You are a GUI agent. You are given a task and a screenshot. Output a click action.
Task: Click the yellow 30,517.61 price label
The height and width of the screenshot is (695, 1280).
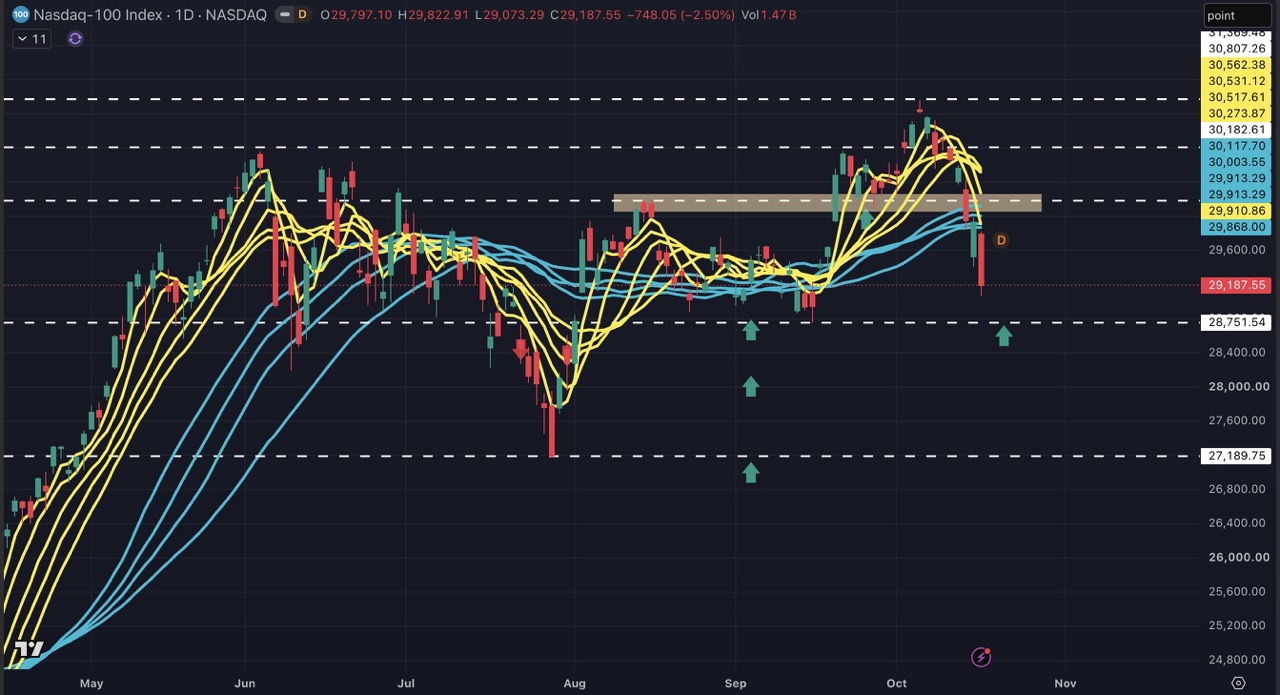tap(1237, 97)
